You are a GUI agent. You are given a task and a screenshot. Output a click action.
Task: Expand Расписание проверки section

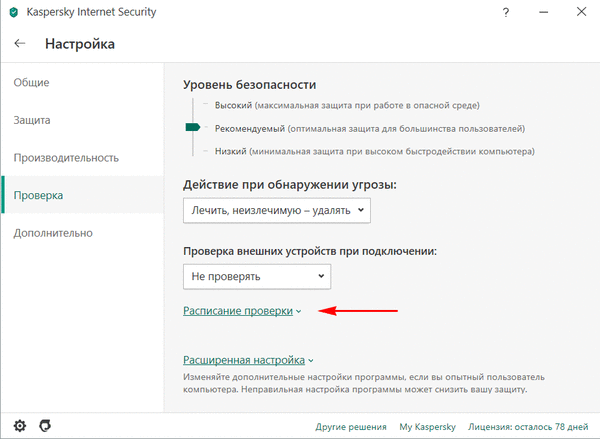pos(242,311)
